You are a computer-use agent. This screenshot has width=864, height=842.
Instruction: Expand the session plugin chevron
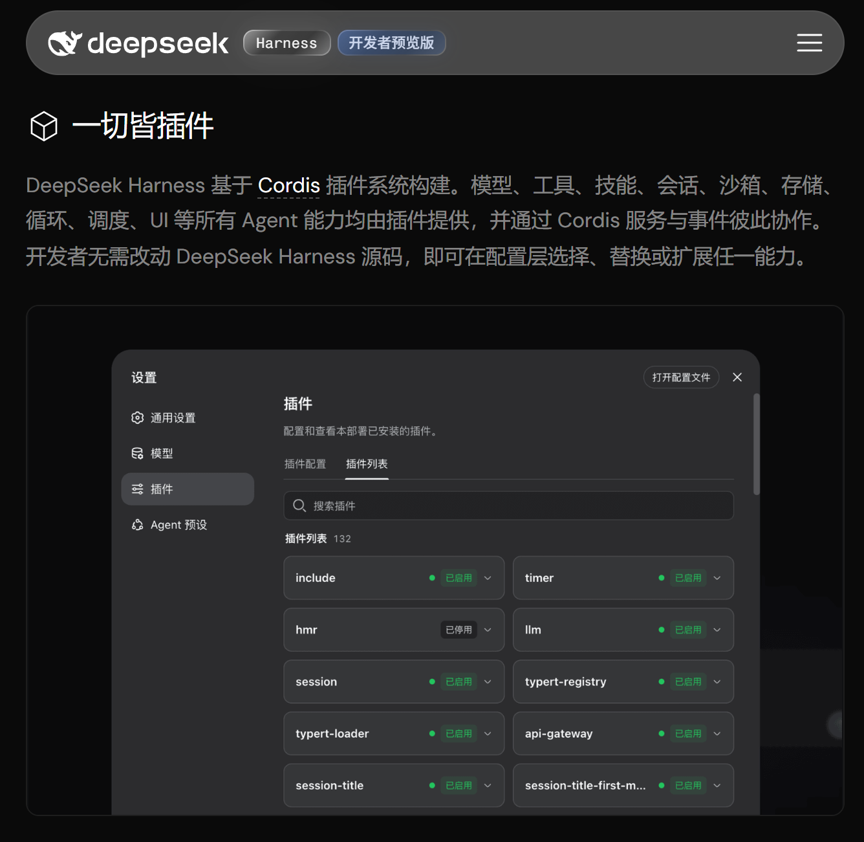[488, 682]
